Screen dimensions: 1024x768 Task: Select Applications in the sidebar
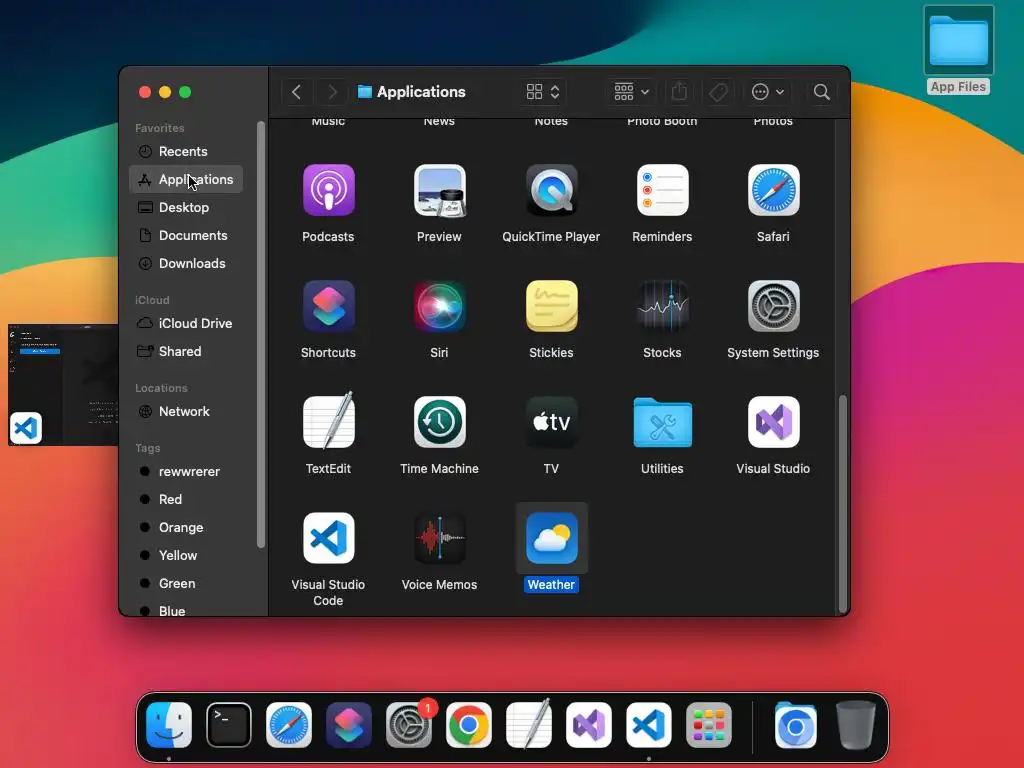(186, 180)
